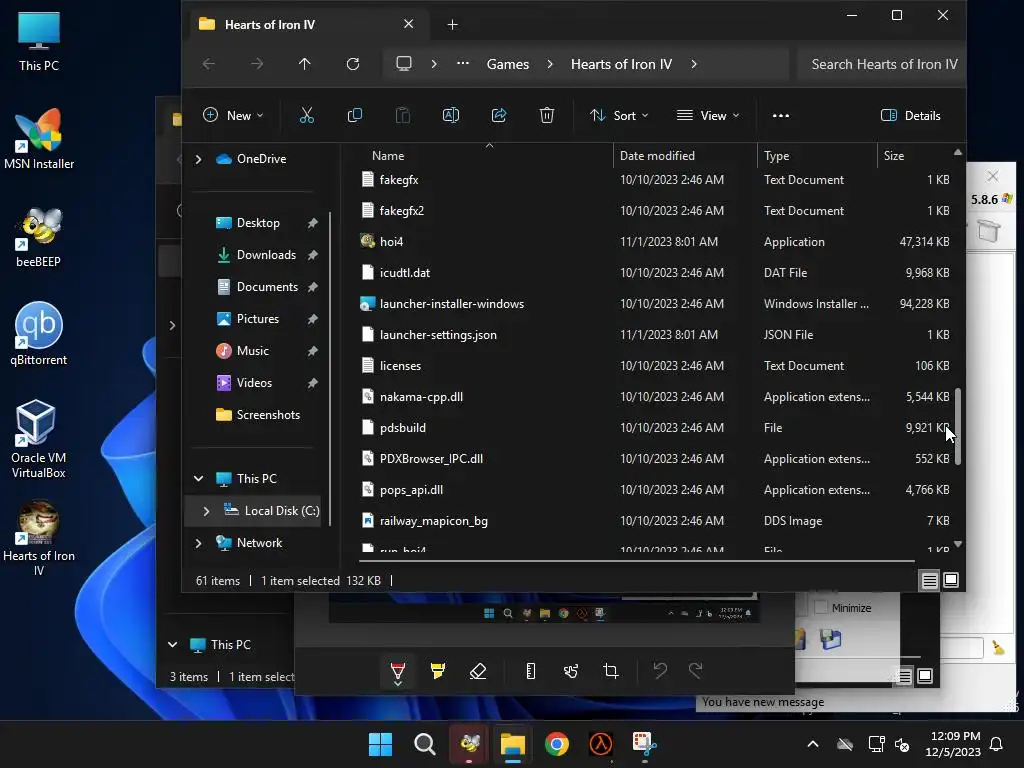Viewport: 1024px width, 768px height.
Task: Add a new Explorer tab
Action: pyautogui.click(x=452, y=24)
